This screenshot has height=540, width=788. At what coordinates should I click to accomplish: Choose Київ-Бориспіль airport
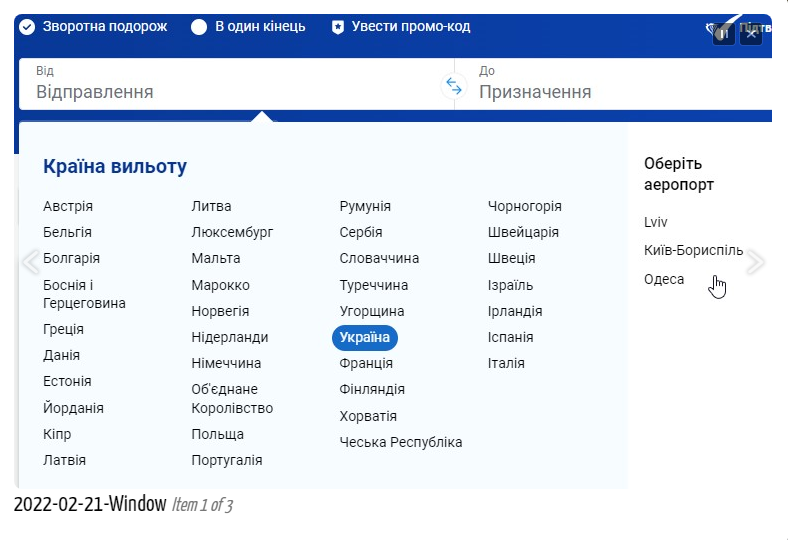coord(694,250)
